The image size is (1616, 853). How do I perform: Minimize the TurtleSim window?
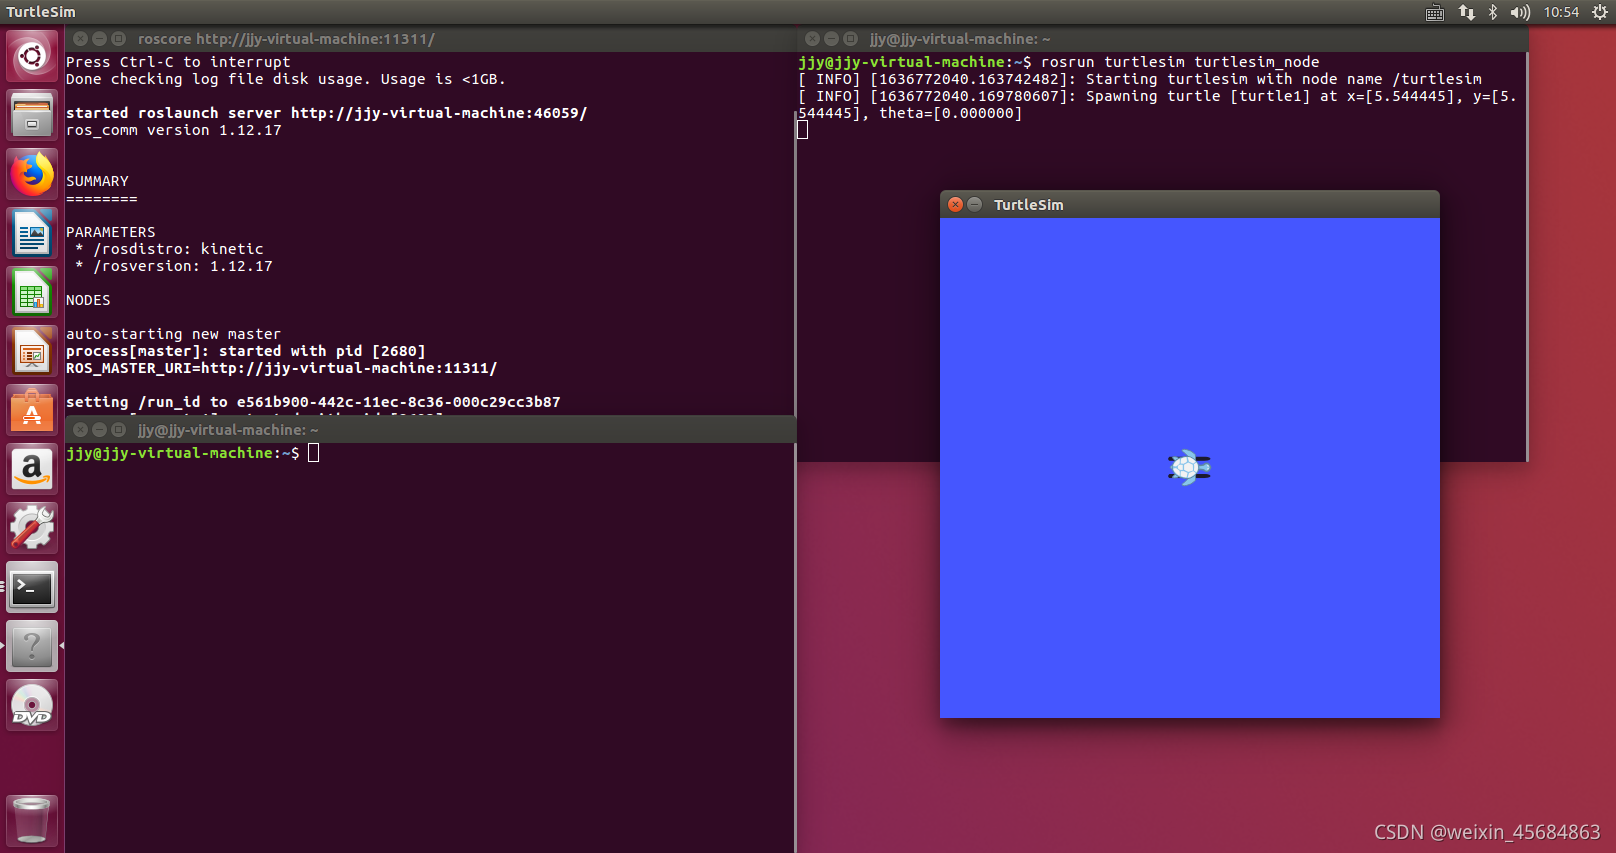[x=974, y=204]
